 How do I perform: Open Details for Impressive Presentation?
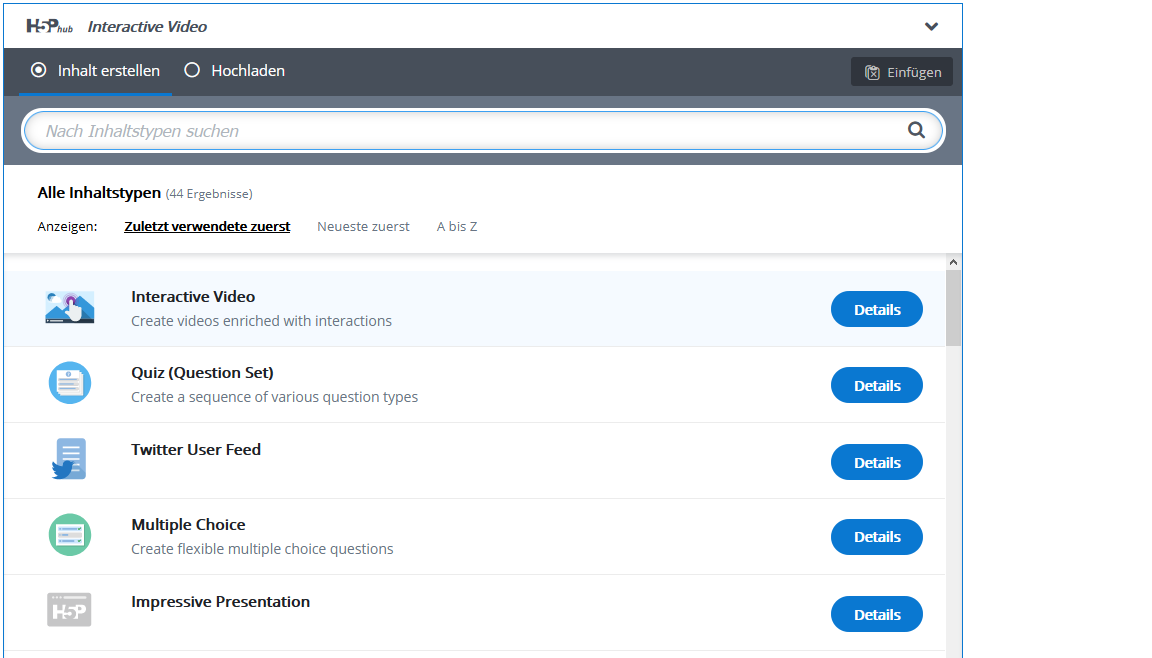(876, 614)
